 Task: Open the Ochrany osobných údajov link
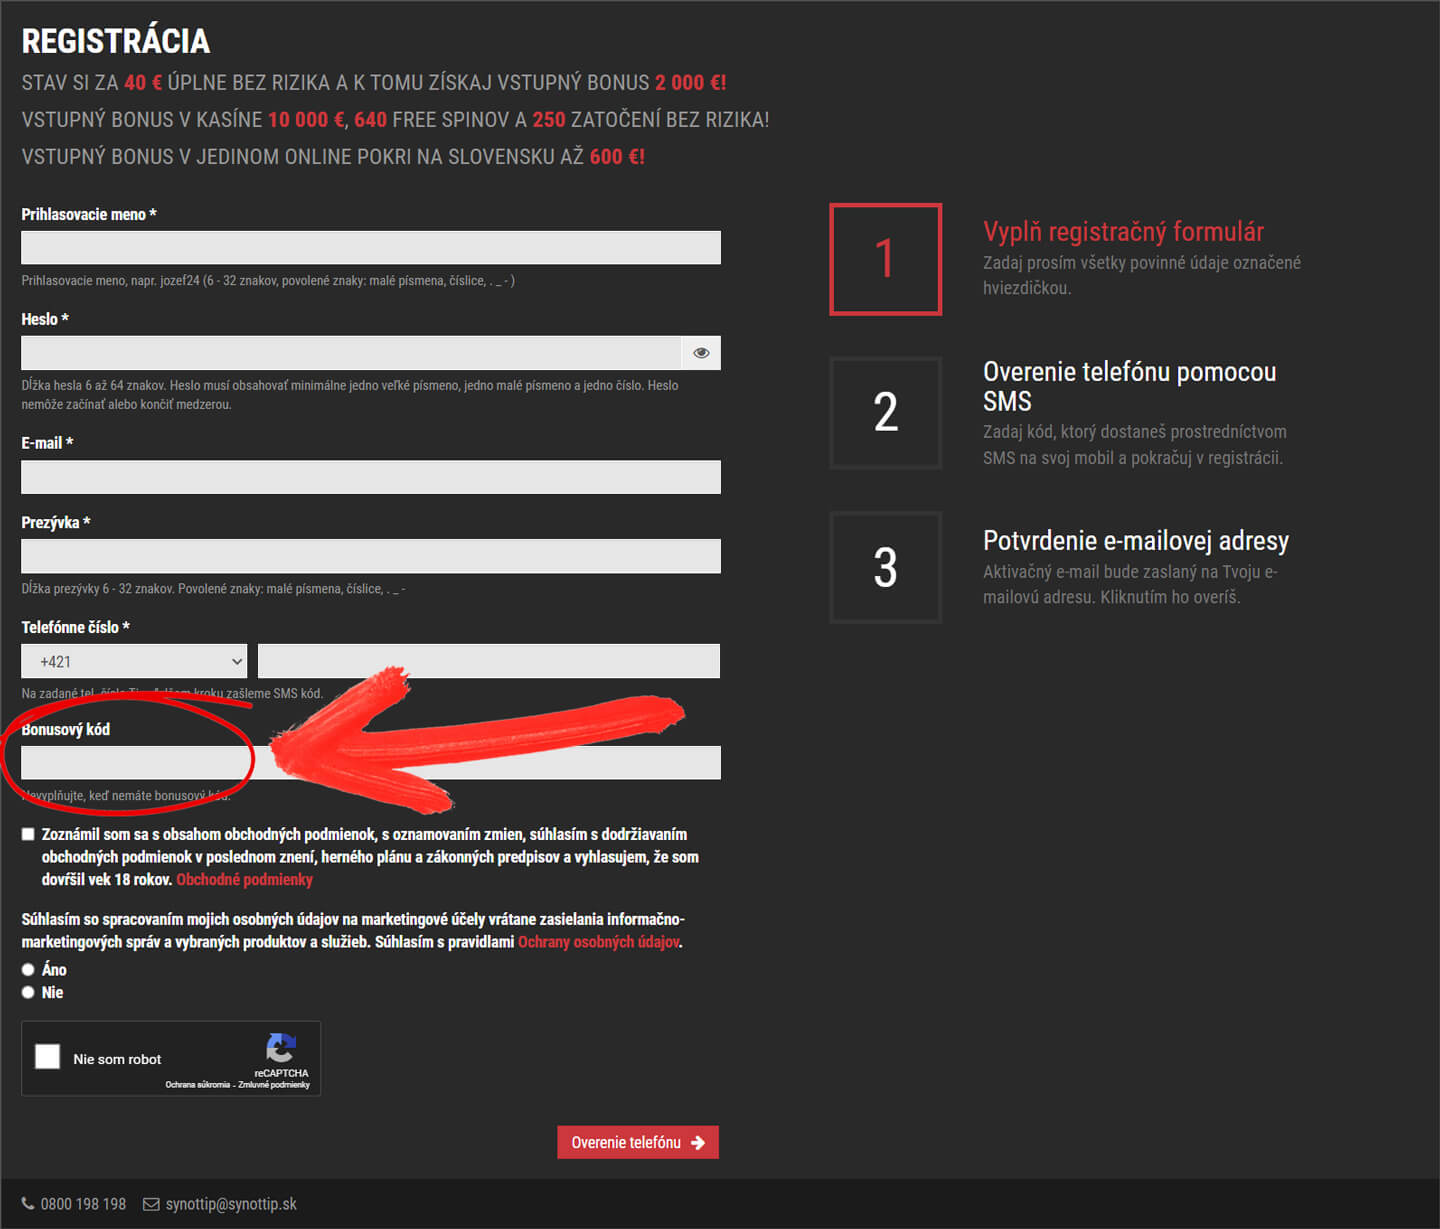[598, 942]
